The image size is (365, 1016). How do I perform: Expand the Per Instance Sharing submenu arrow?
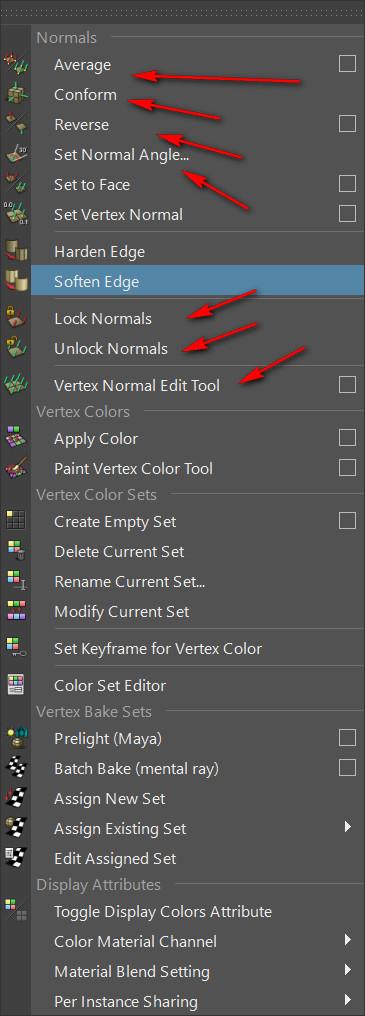coord(348,999)
